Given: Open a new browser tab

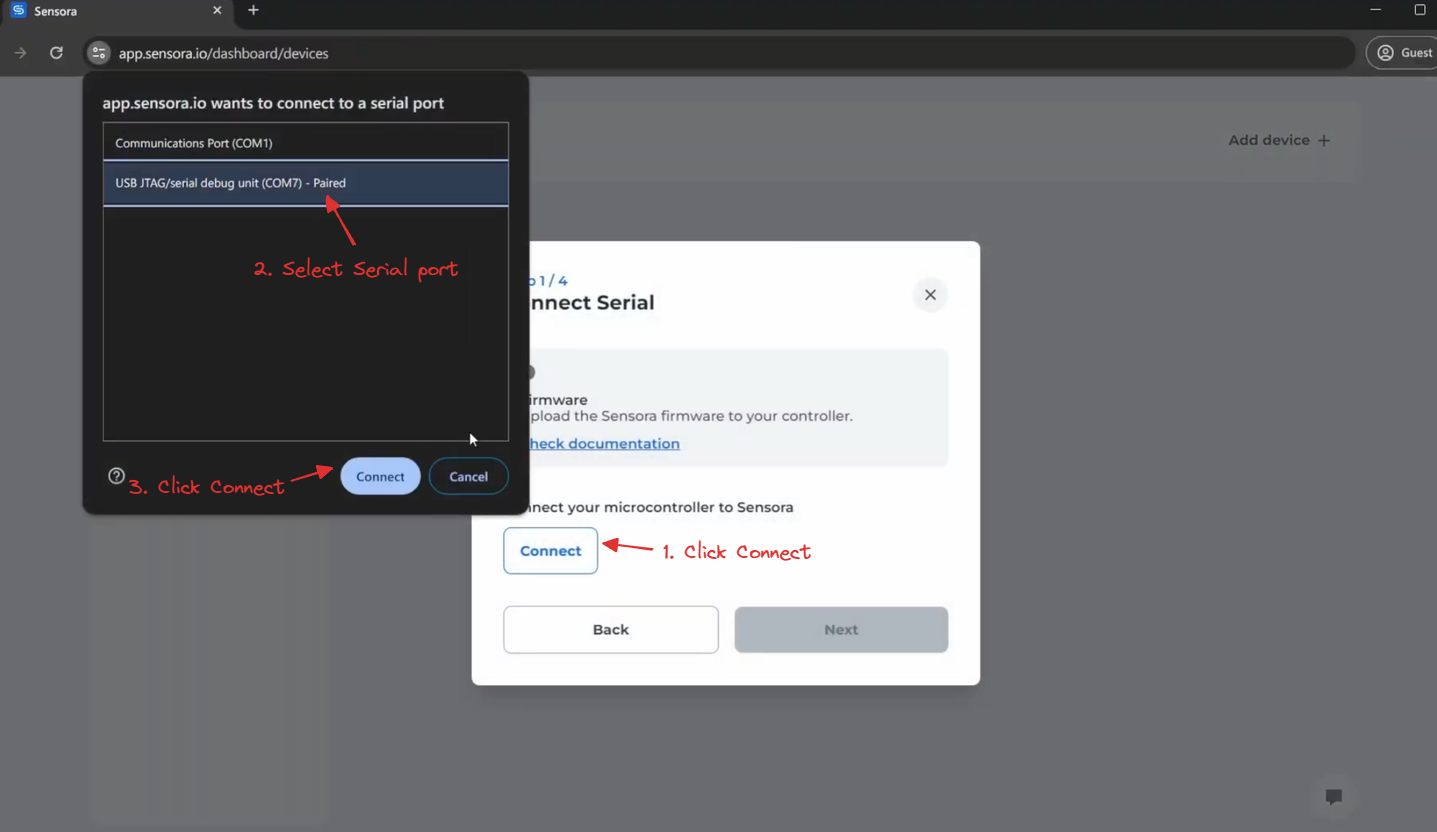Looking at the screenshot, I should tap(252, 12).
